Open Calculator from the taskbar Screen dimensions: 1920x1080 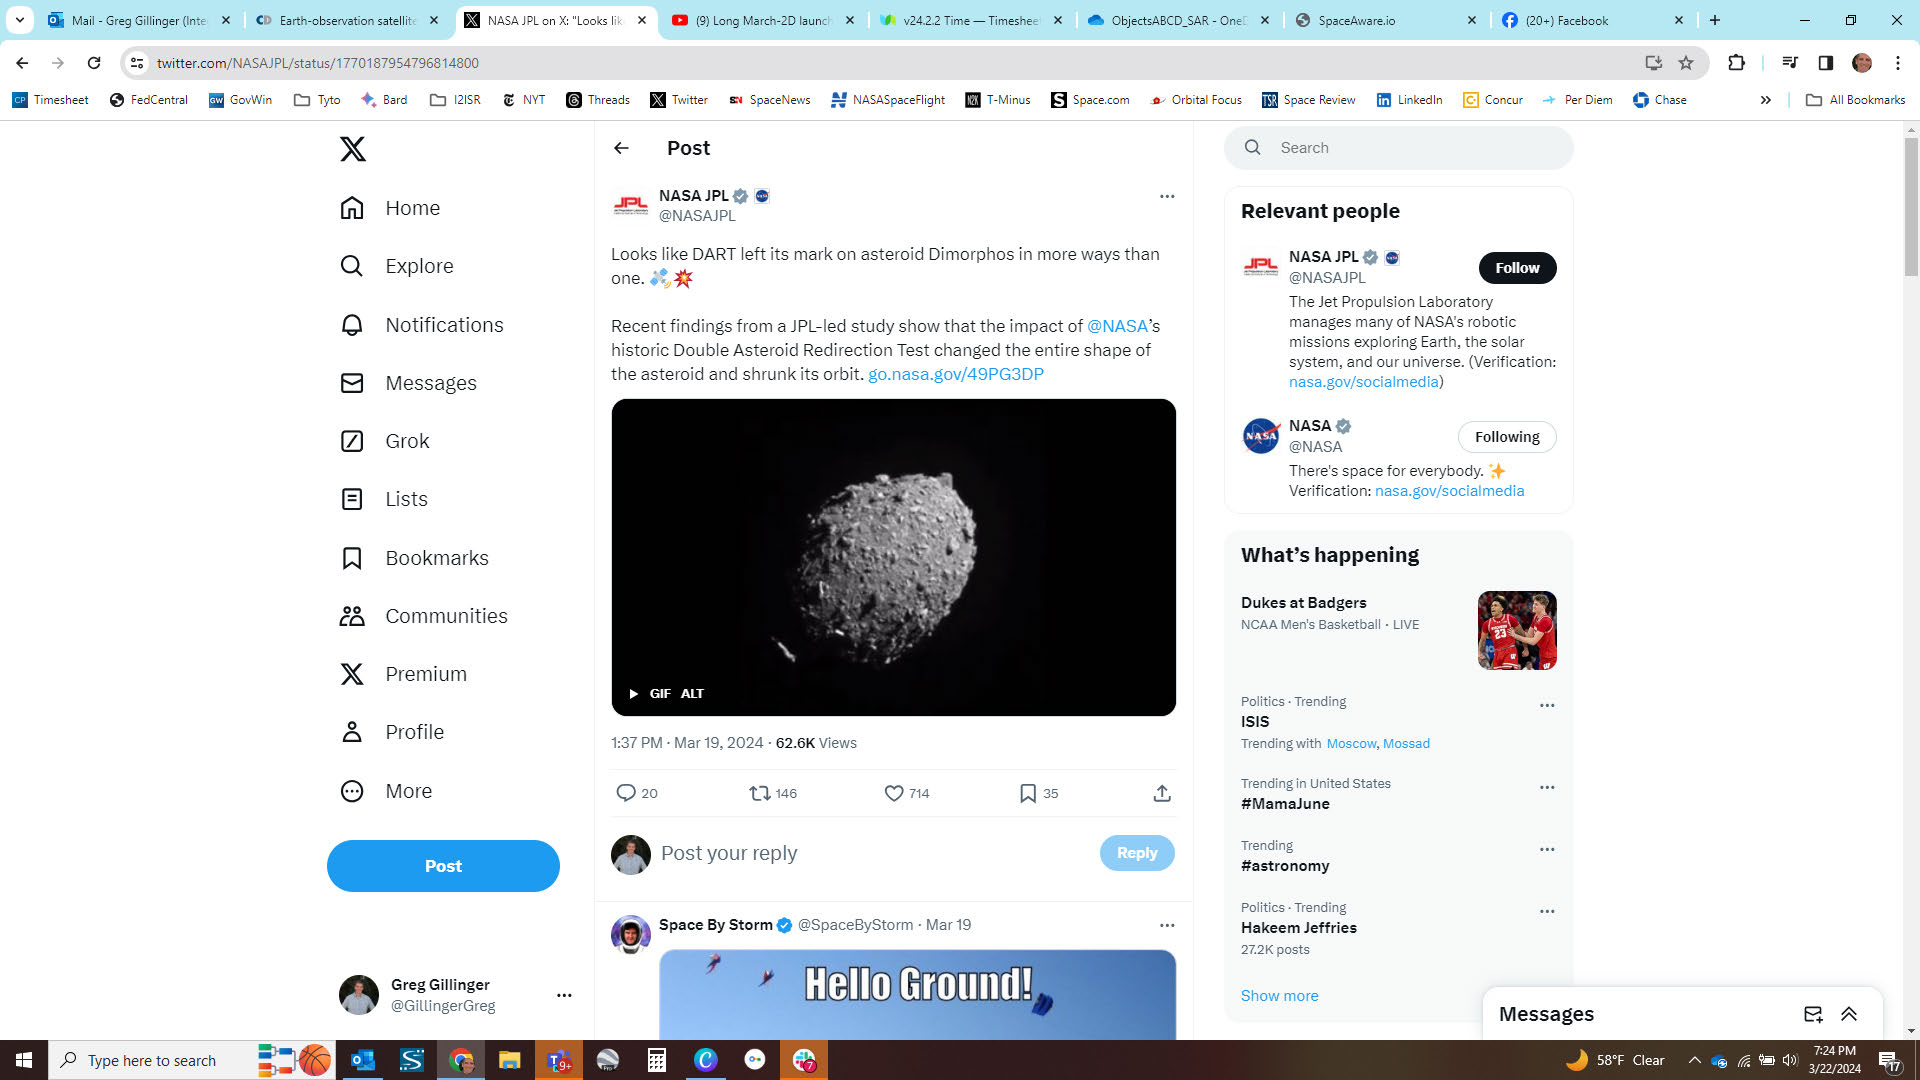pos(656,1060)
